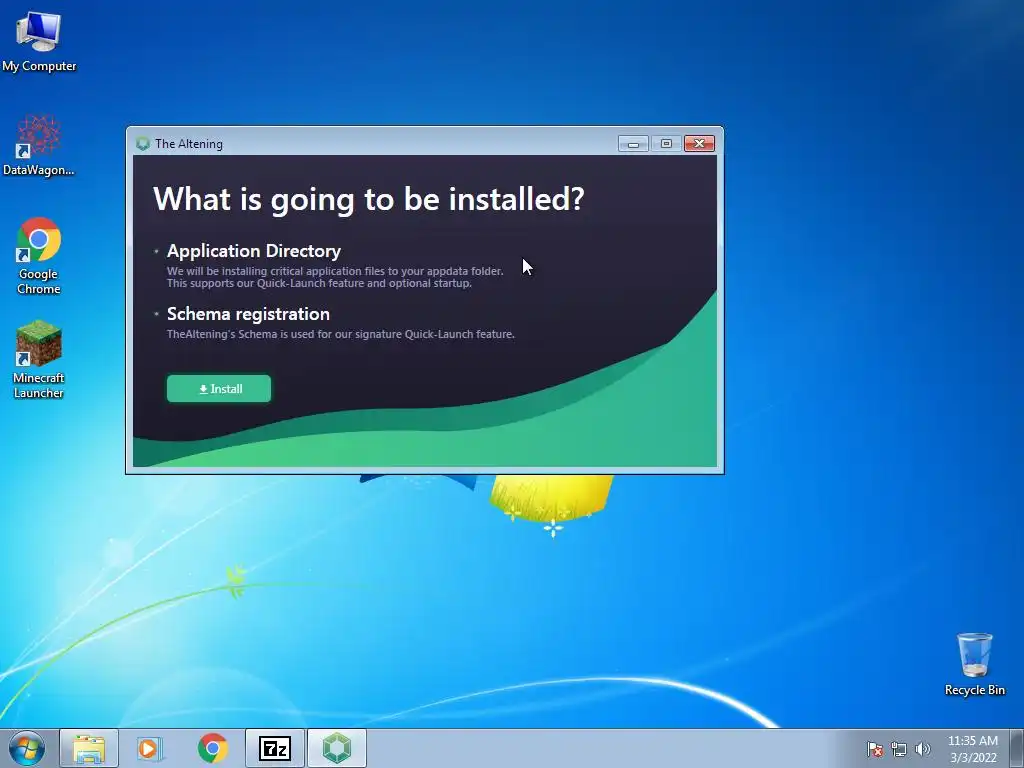Open My Computer desktop icon
Screen dimensions: 1024x768
tap(39, 40)
